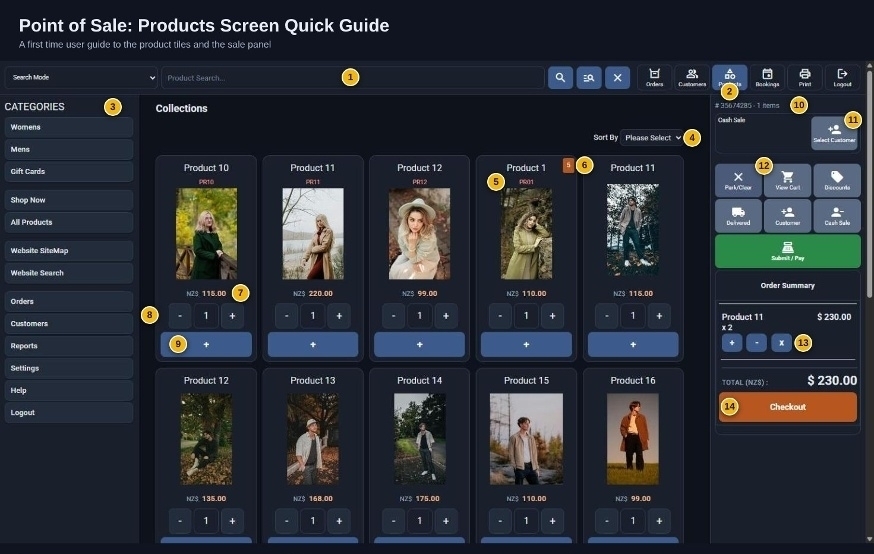Add Product 10 to the sale
The width and height of the screenshot is (874, 554).
(206, 345)
